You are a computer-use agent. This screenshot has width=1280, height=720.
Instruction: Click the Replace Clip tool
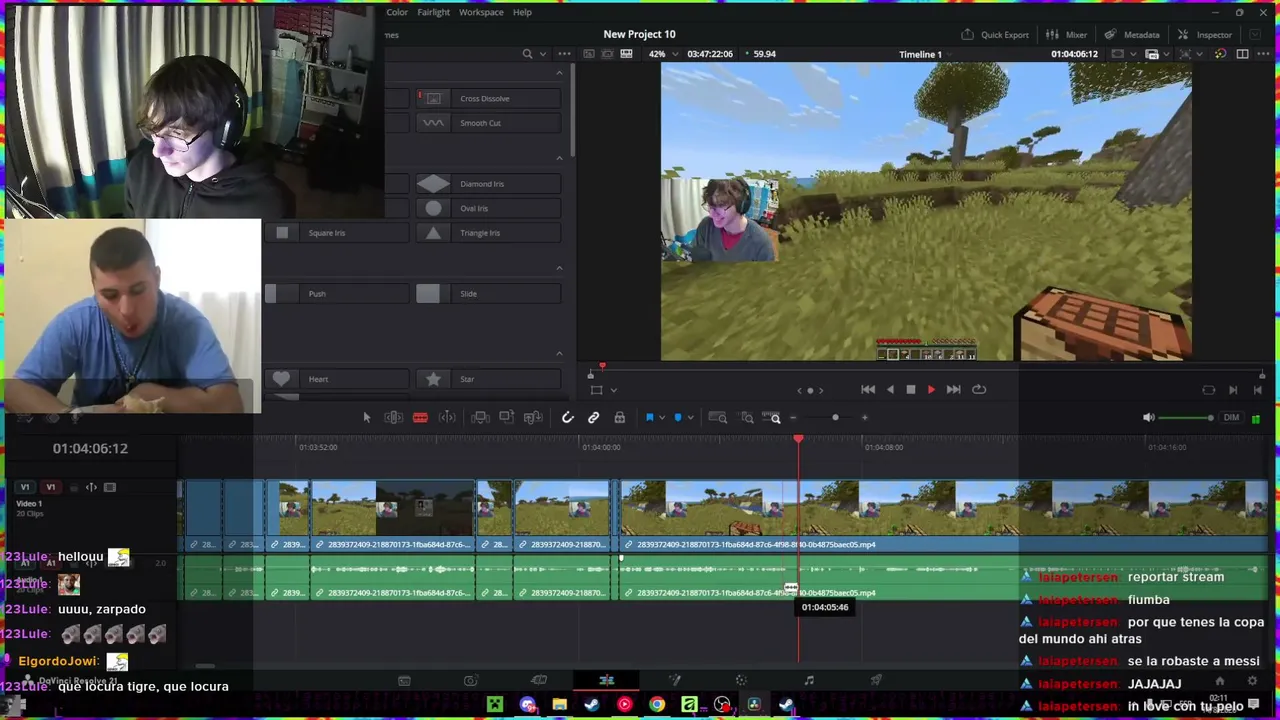pos(533,418)
